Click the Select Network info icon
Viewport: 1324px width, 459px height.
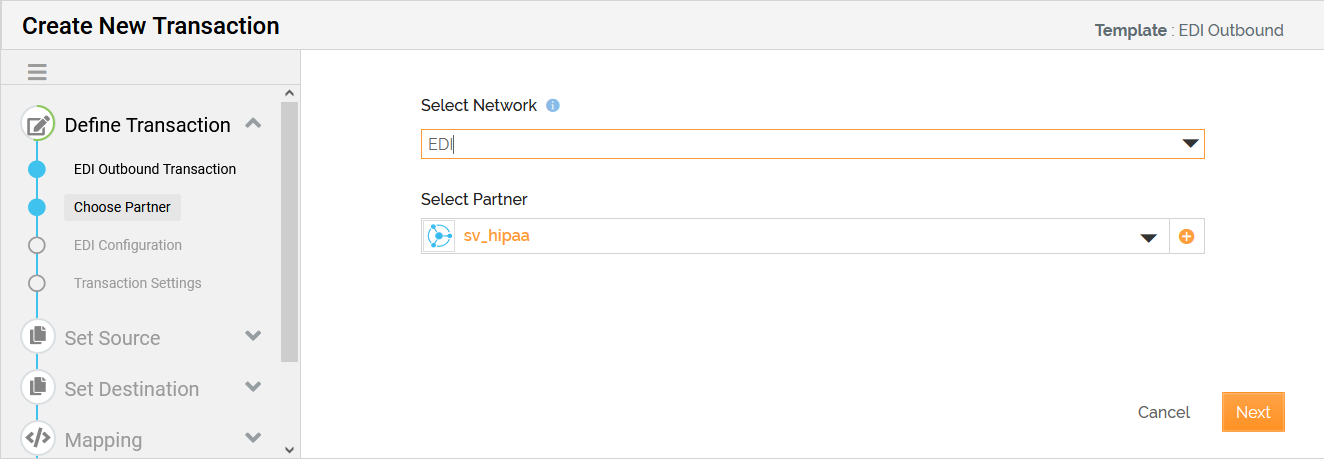pyautogui.click(x=553, y=105)
